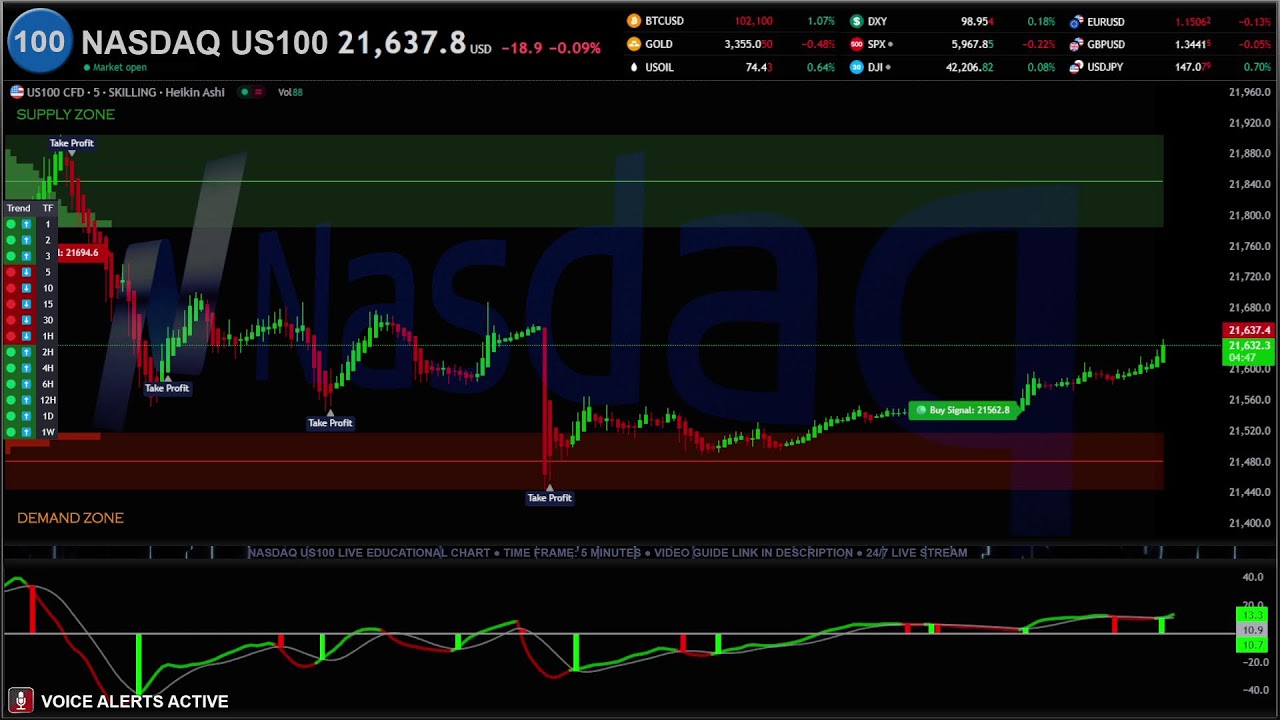This screenshot has width=1280, height=720.
Task: Click the Bitcoin icon beside BTCUSD
Action: click(x=633, y=21)
